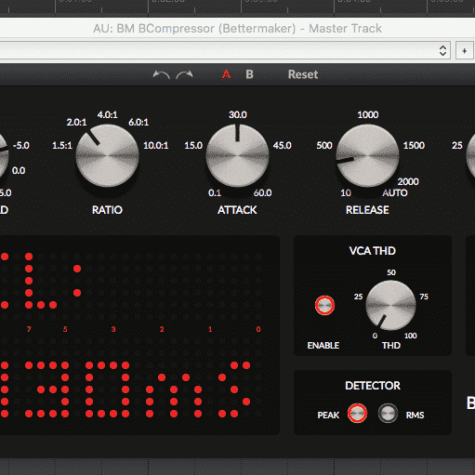The width and height of the screenshot is (475, 475).
Task: Open the preset dropdown selector
Action: 224,51
